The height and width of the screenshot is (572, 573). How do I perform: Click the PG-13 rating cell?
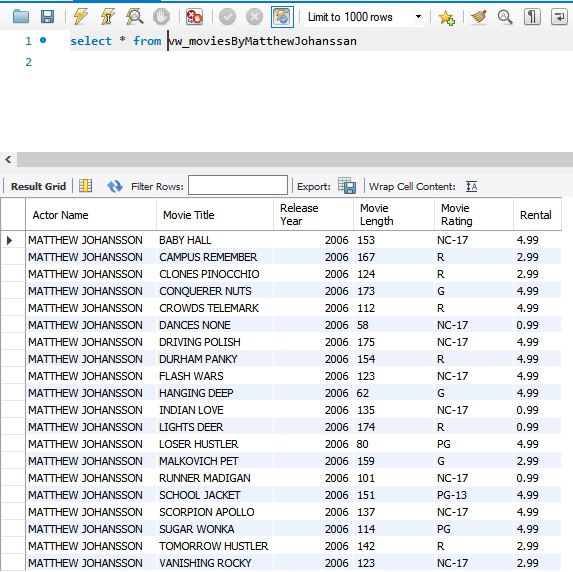coord(474,495)
